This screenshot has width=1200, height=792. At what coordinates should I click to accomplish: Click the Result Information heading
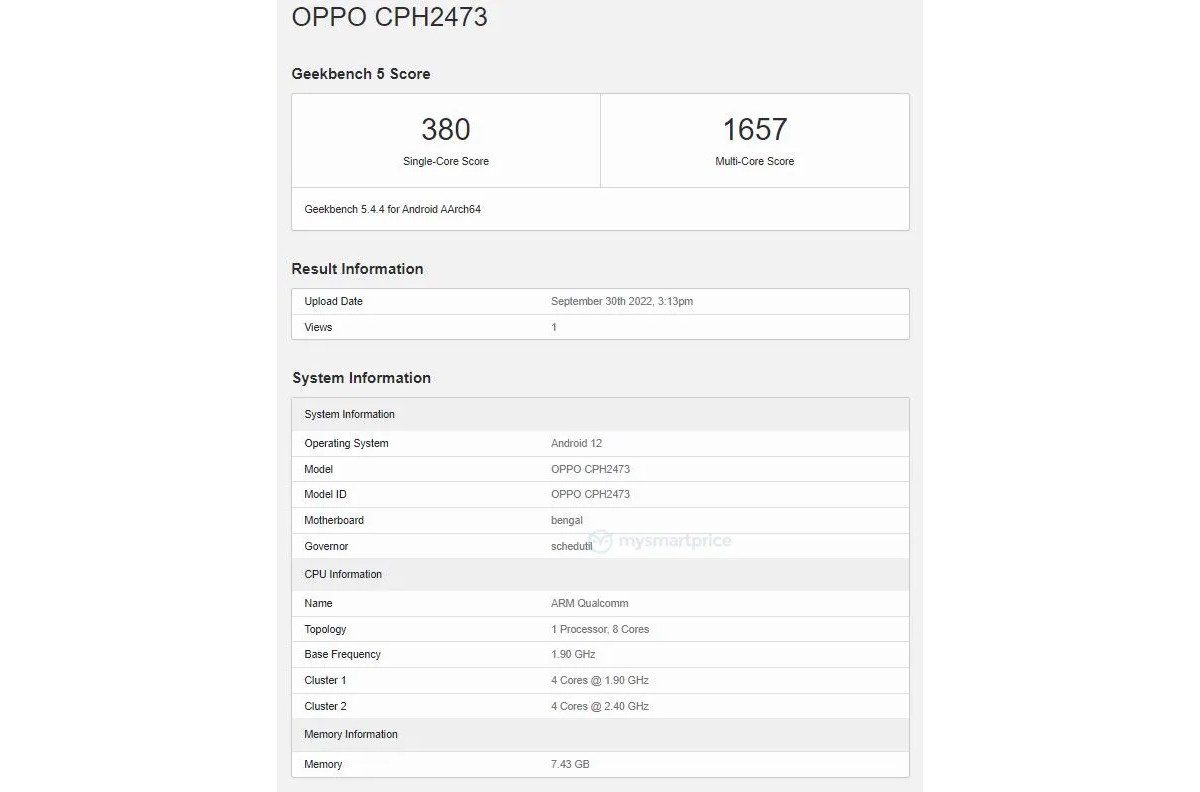pyautogui.click(x=356, y=268)
